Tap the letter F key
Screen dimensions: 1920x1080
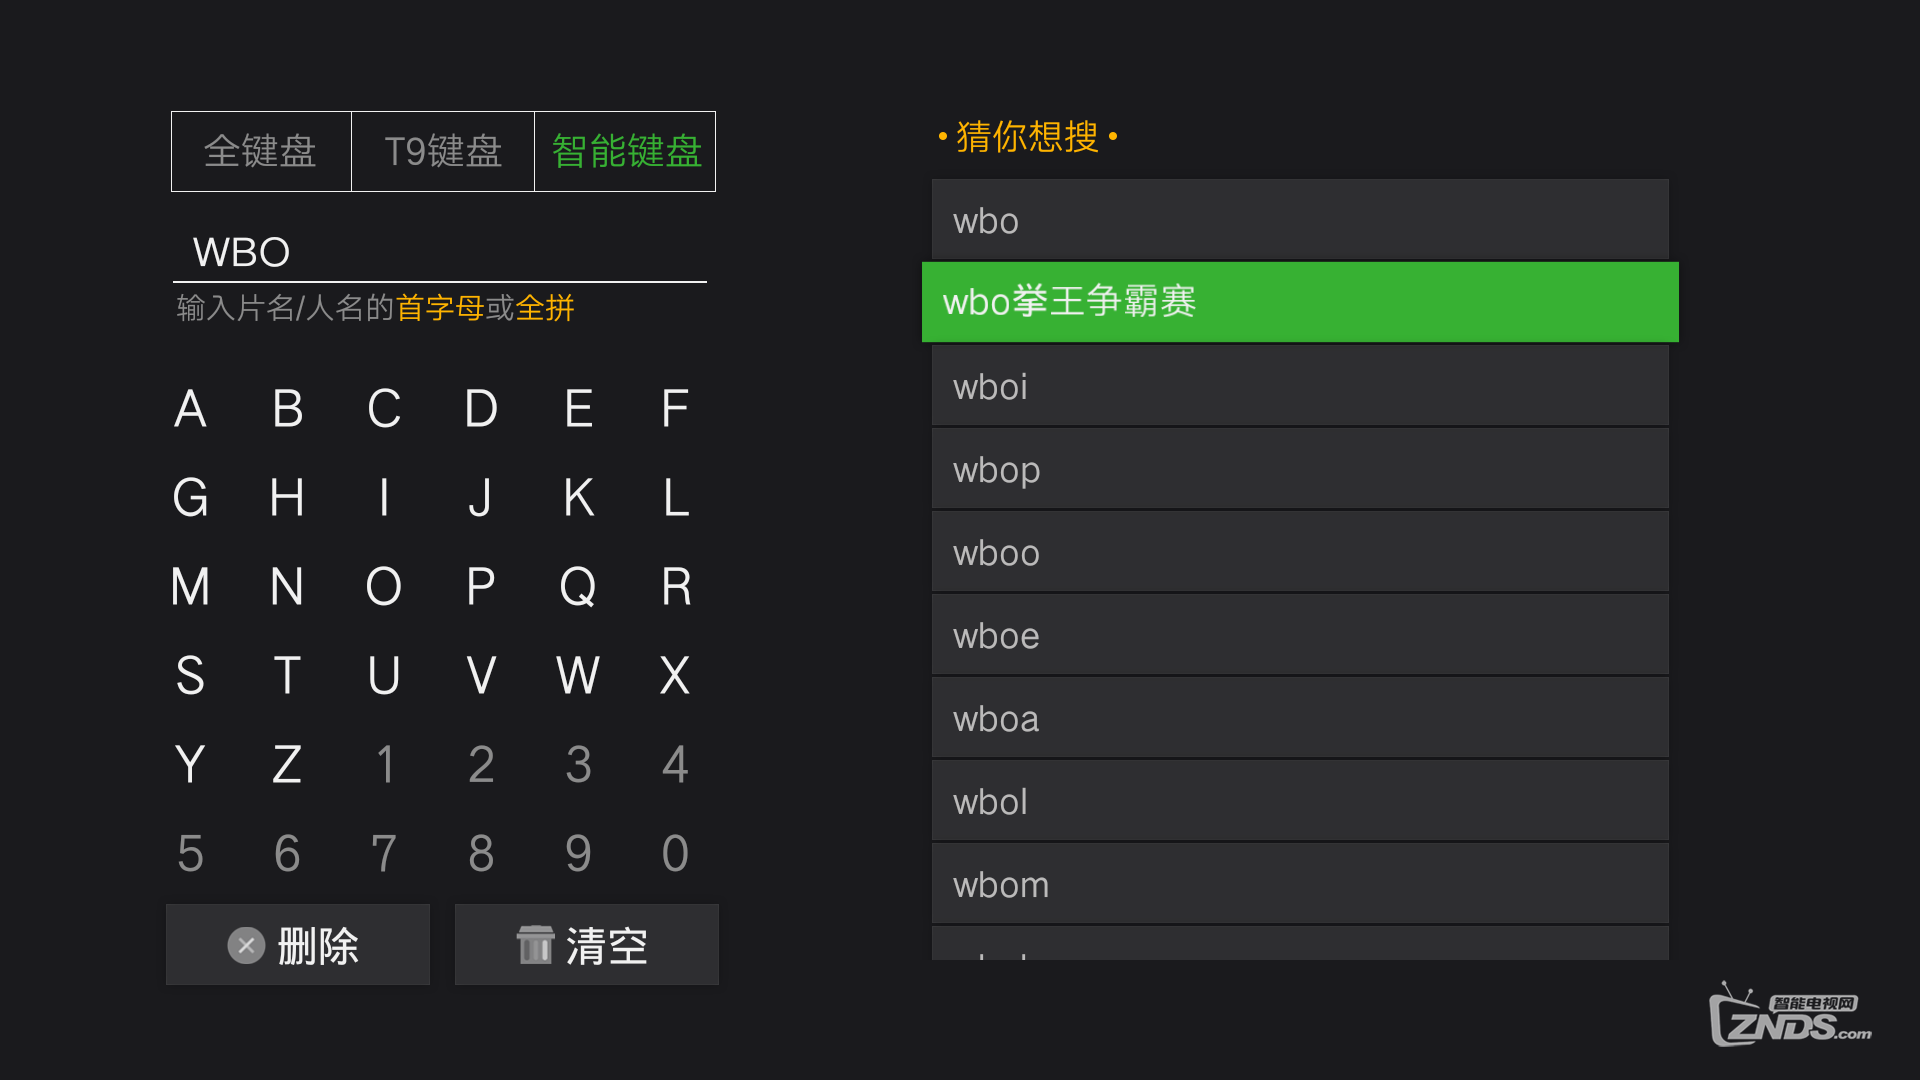[x=675, y=409]
